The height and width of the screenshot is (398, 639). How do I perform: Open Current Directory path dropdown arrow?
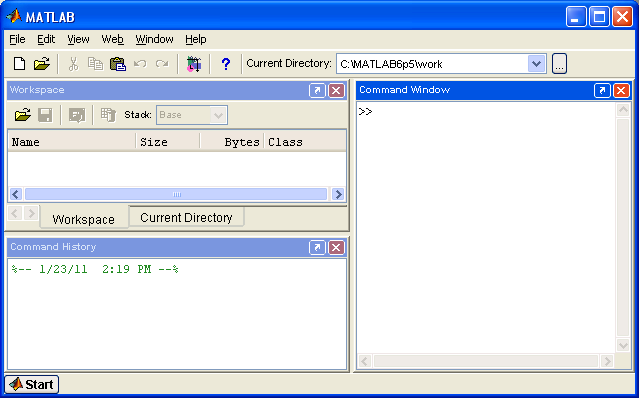tap(537, 64)
